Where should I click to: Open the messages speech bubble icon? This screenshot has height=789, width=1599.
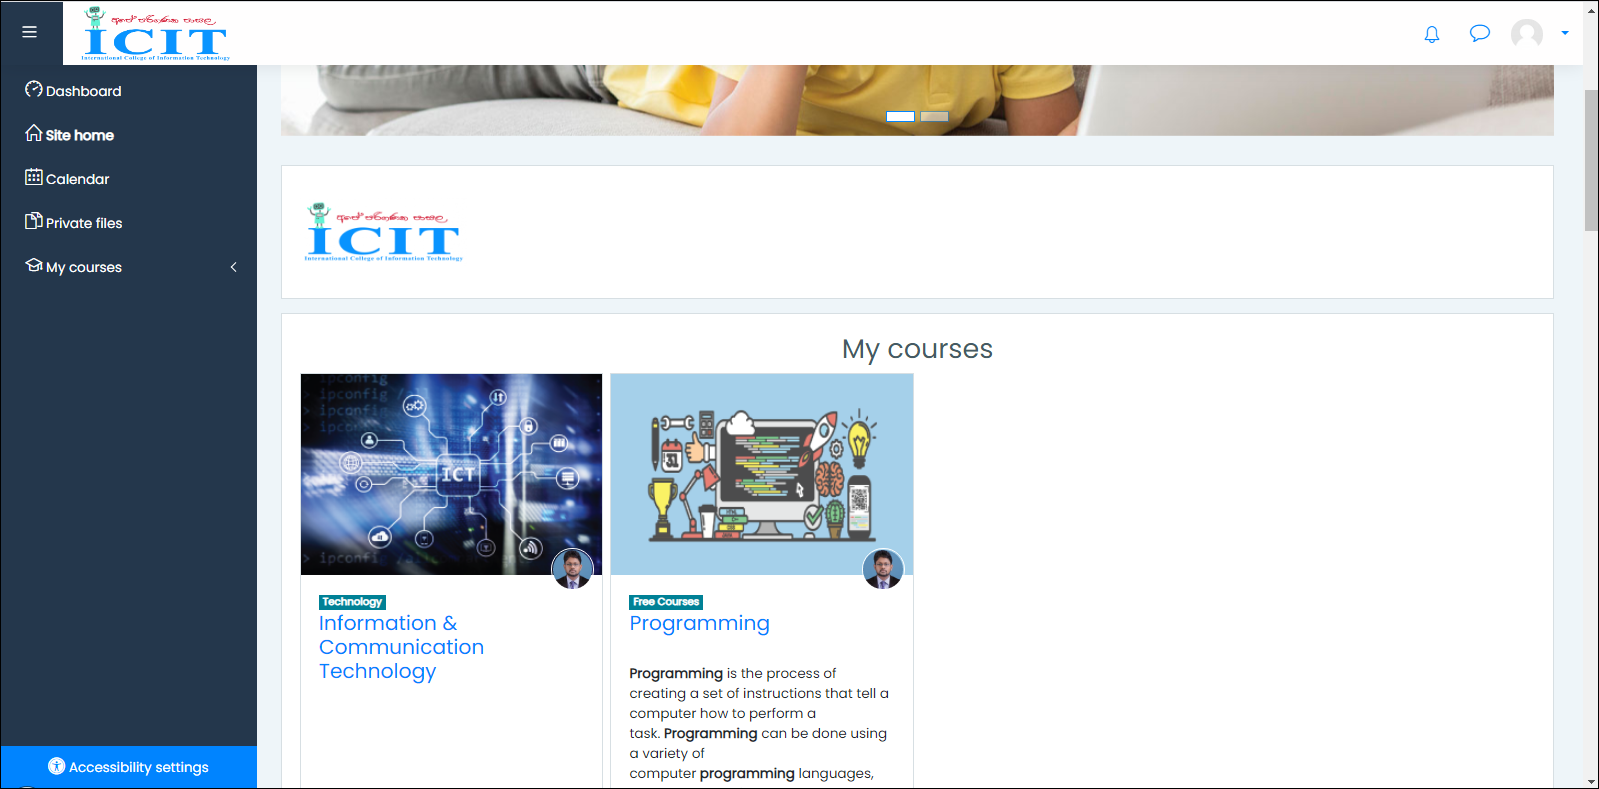1479,34
